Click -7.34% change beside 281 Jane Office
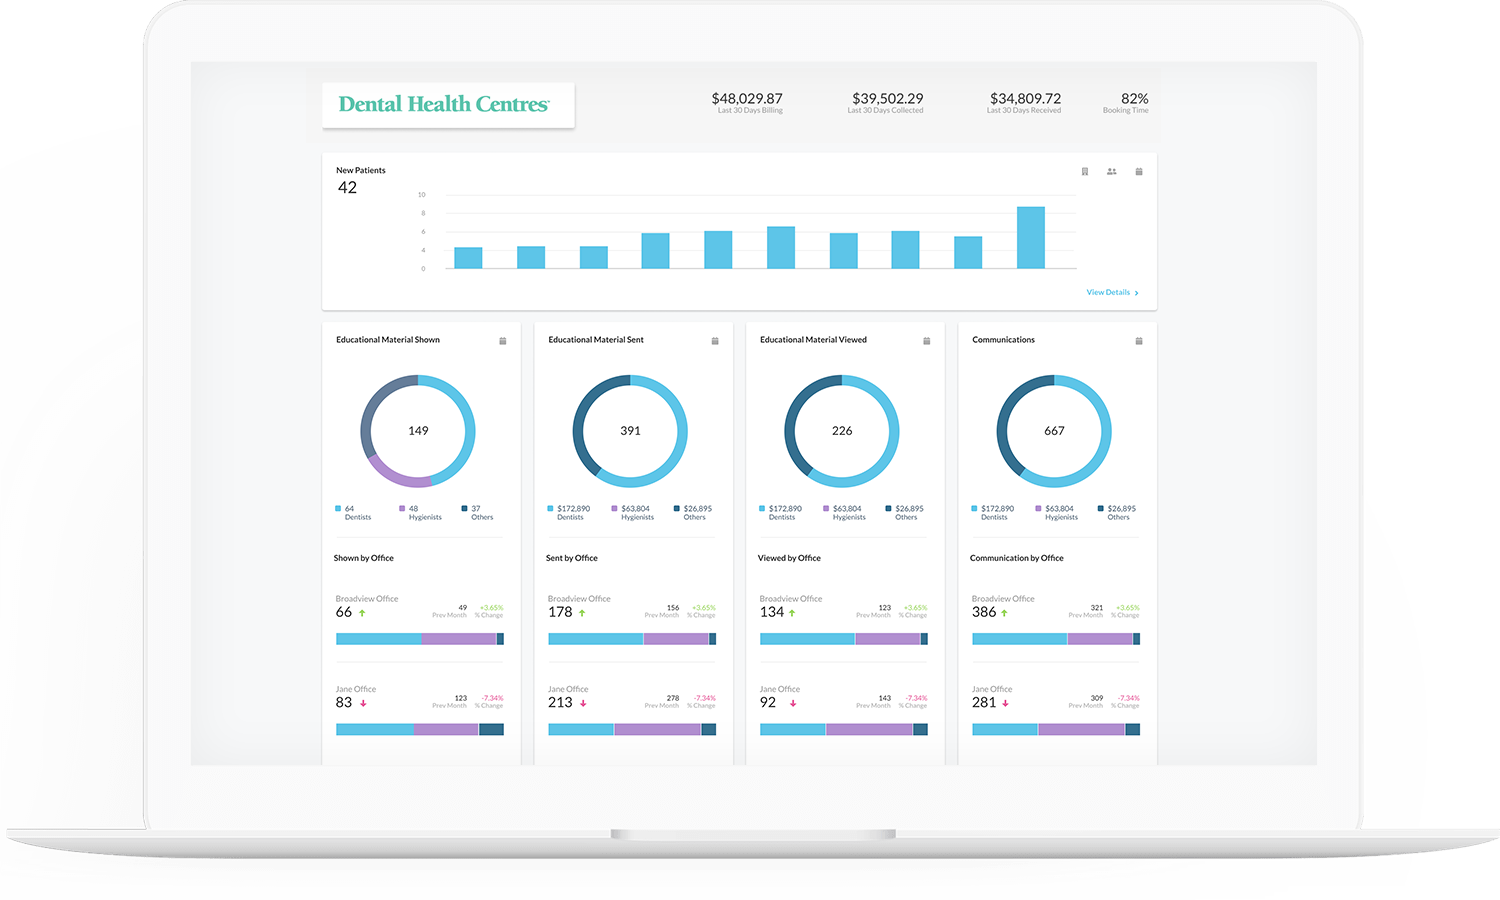 (x=1128, y=698)
